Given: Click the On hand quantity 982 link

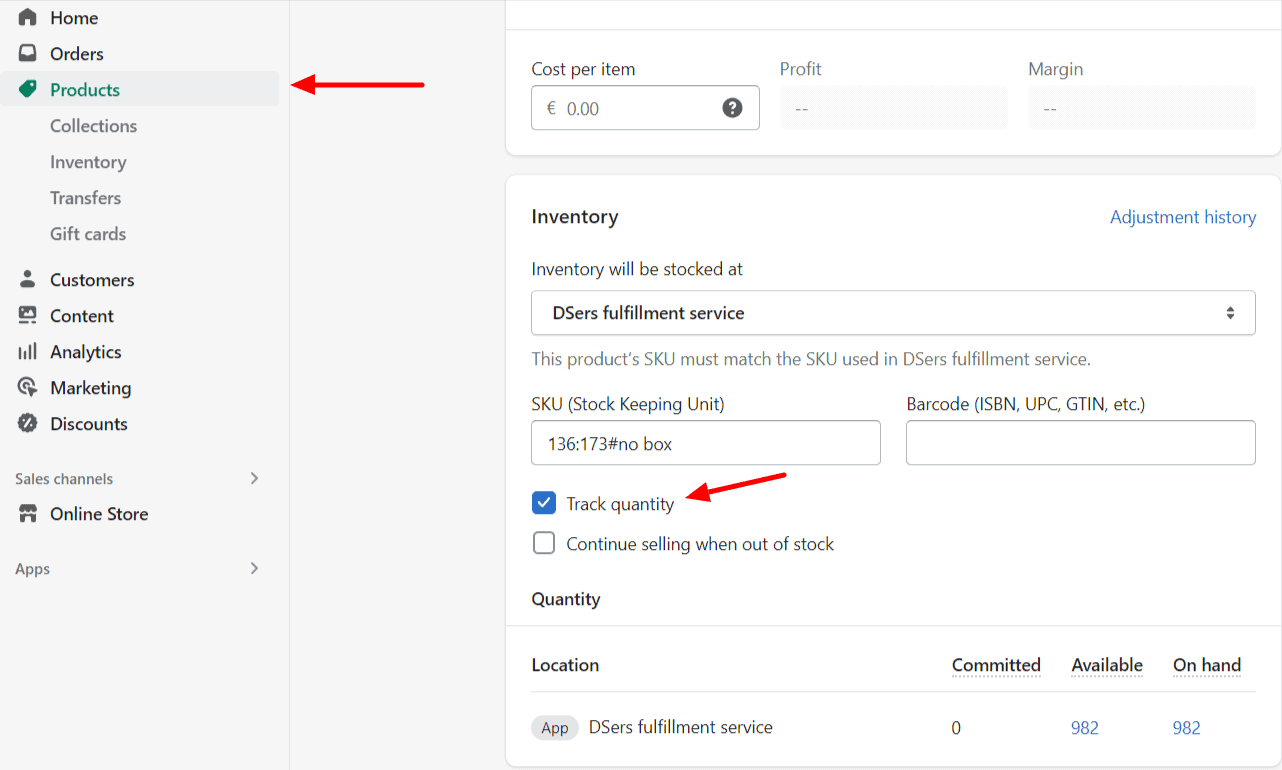Looking at the screenshot, I should click(1187, 728).
